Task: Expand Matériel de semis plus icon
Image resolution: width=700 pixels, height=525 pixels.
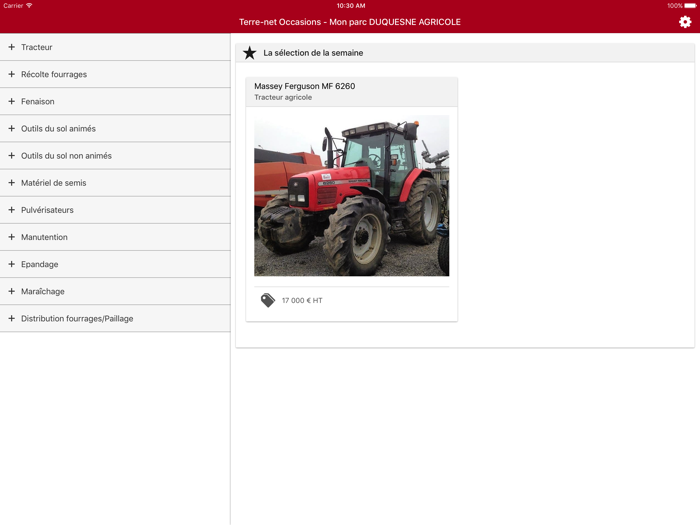Action: point(12,183)
